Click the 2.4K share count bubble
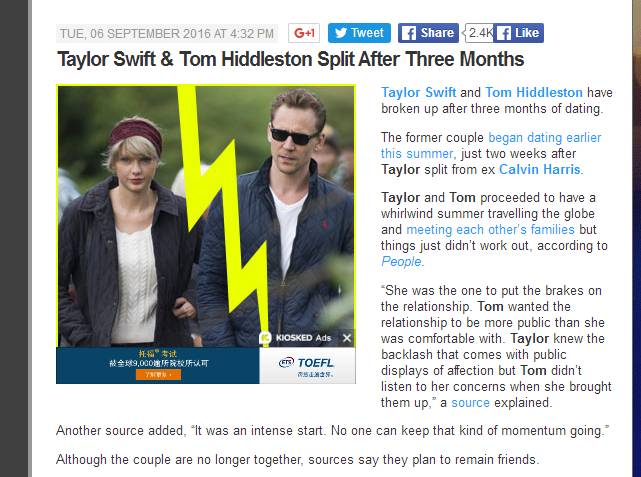641x477 pixels. 478,33
